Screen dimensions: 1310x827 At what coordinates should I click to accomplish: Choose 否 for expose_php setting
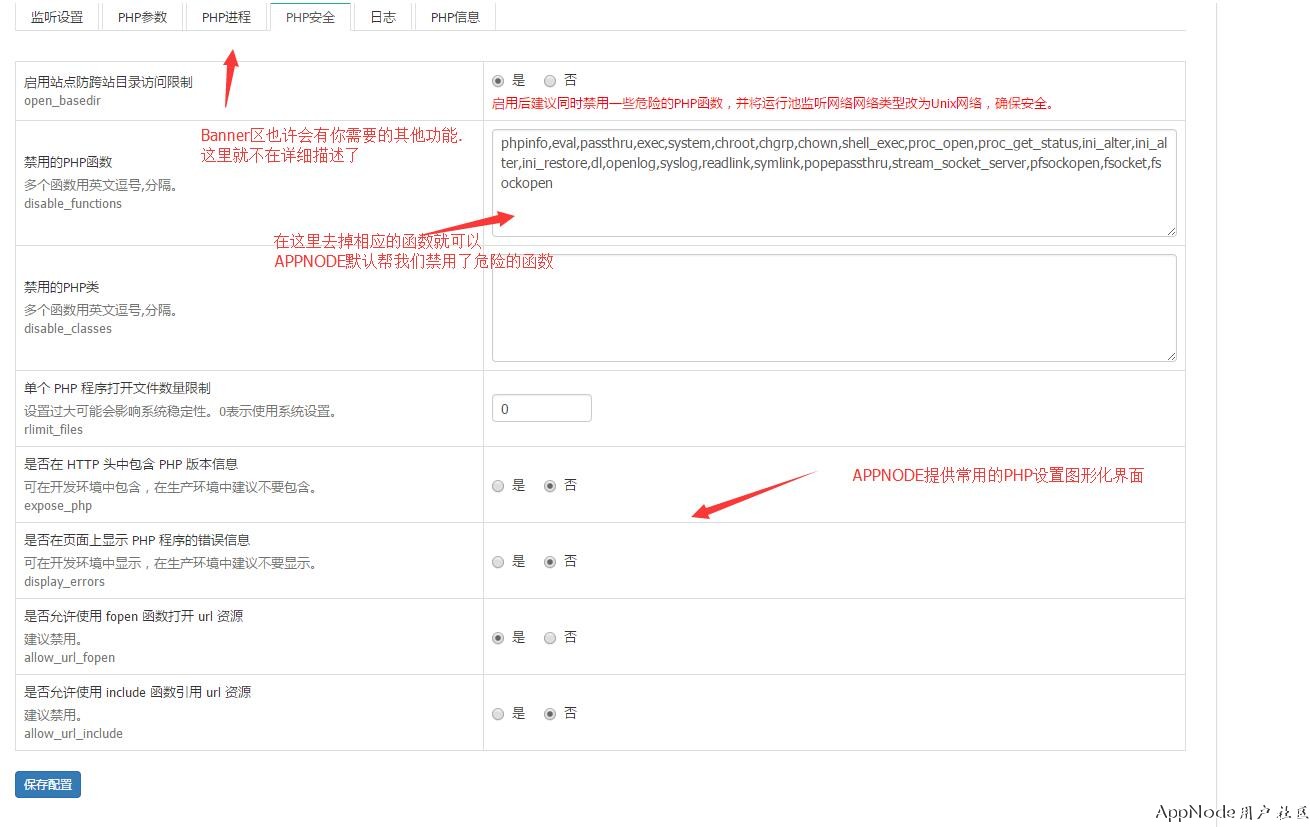click(550, 486)
